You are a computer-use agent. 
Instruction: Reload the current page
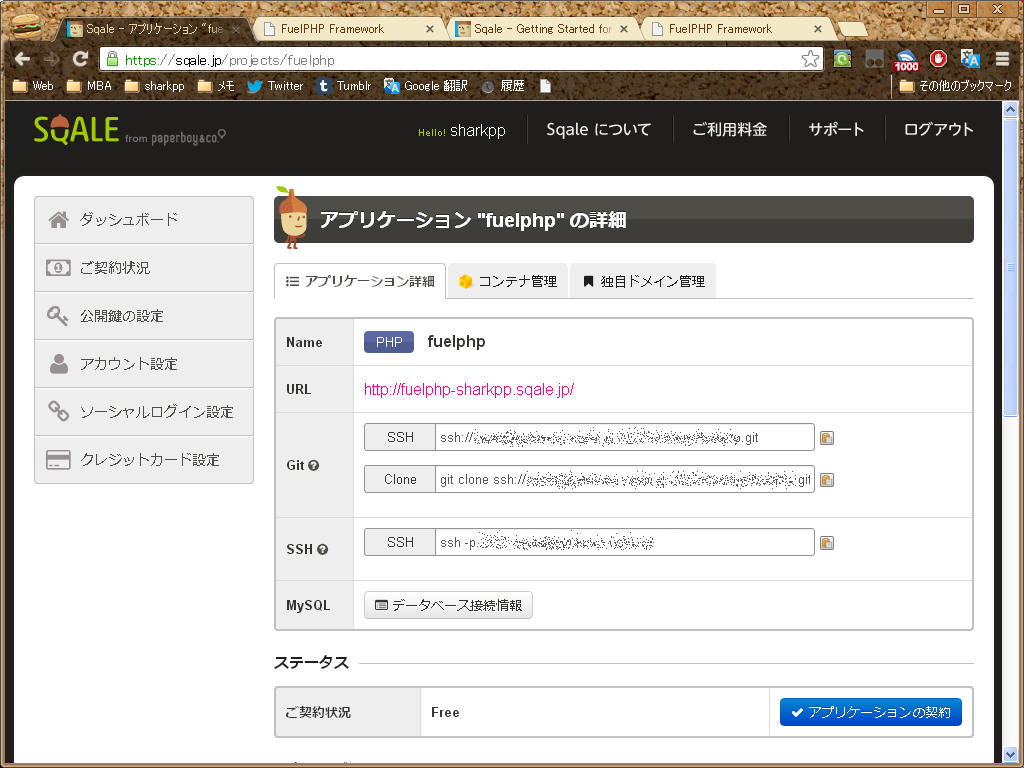(x=80, y=59)
